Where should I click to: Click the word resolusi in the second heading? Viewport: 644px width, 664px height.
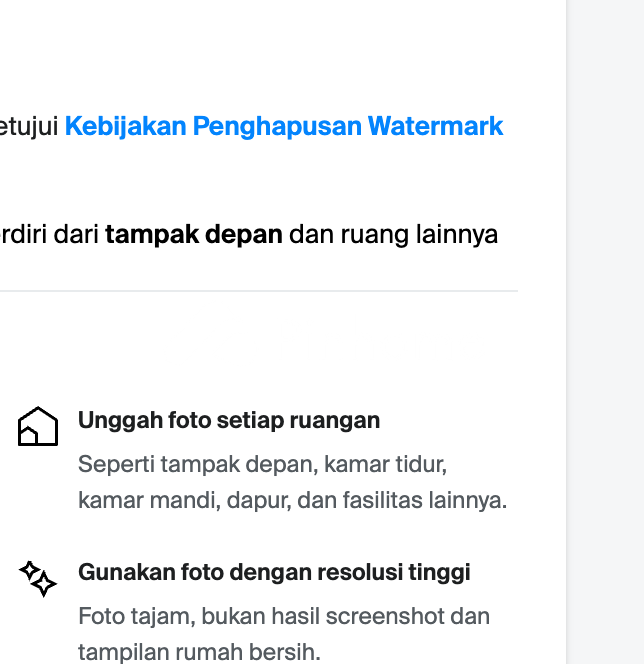(x=357, y=572)
